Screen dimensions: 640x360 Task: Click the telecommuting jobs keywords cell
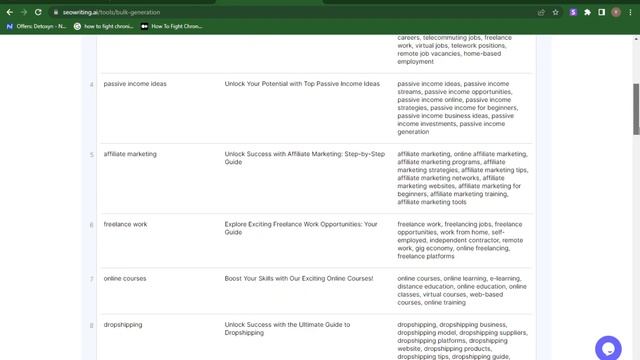(x=454, y=49)
